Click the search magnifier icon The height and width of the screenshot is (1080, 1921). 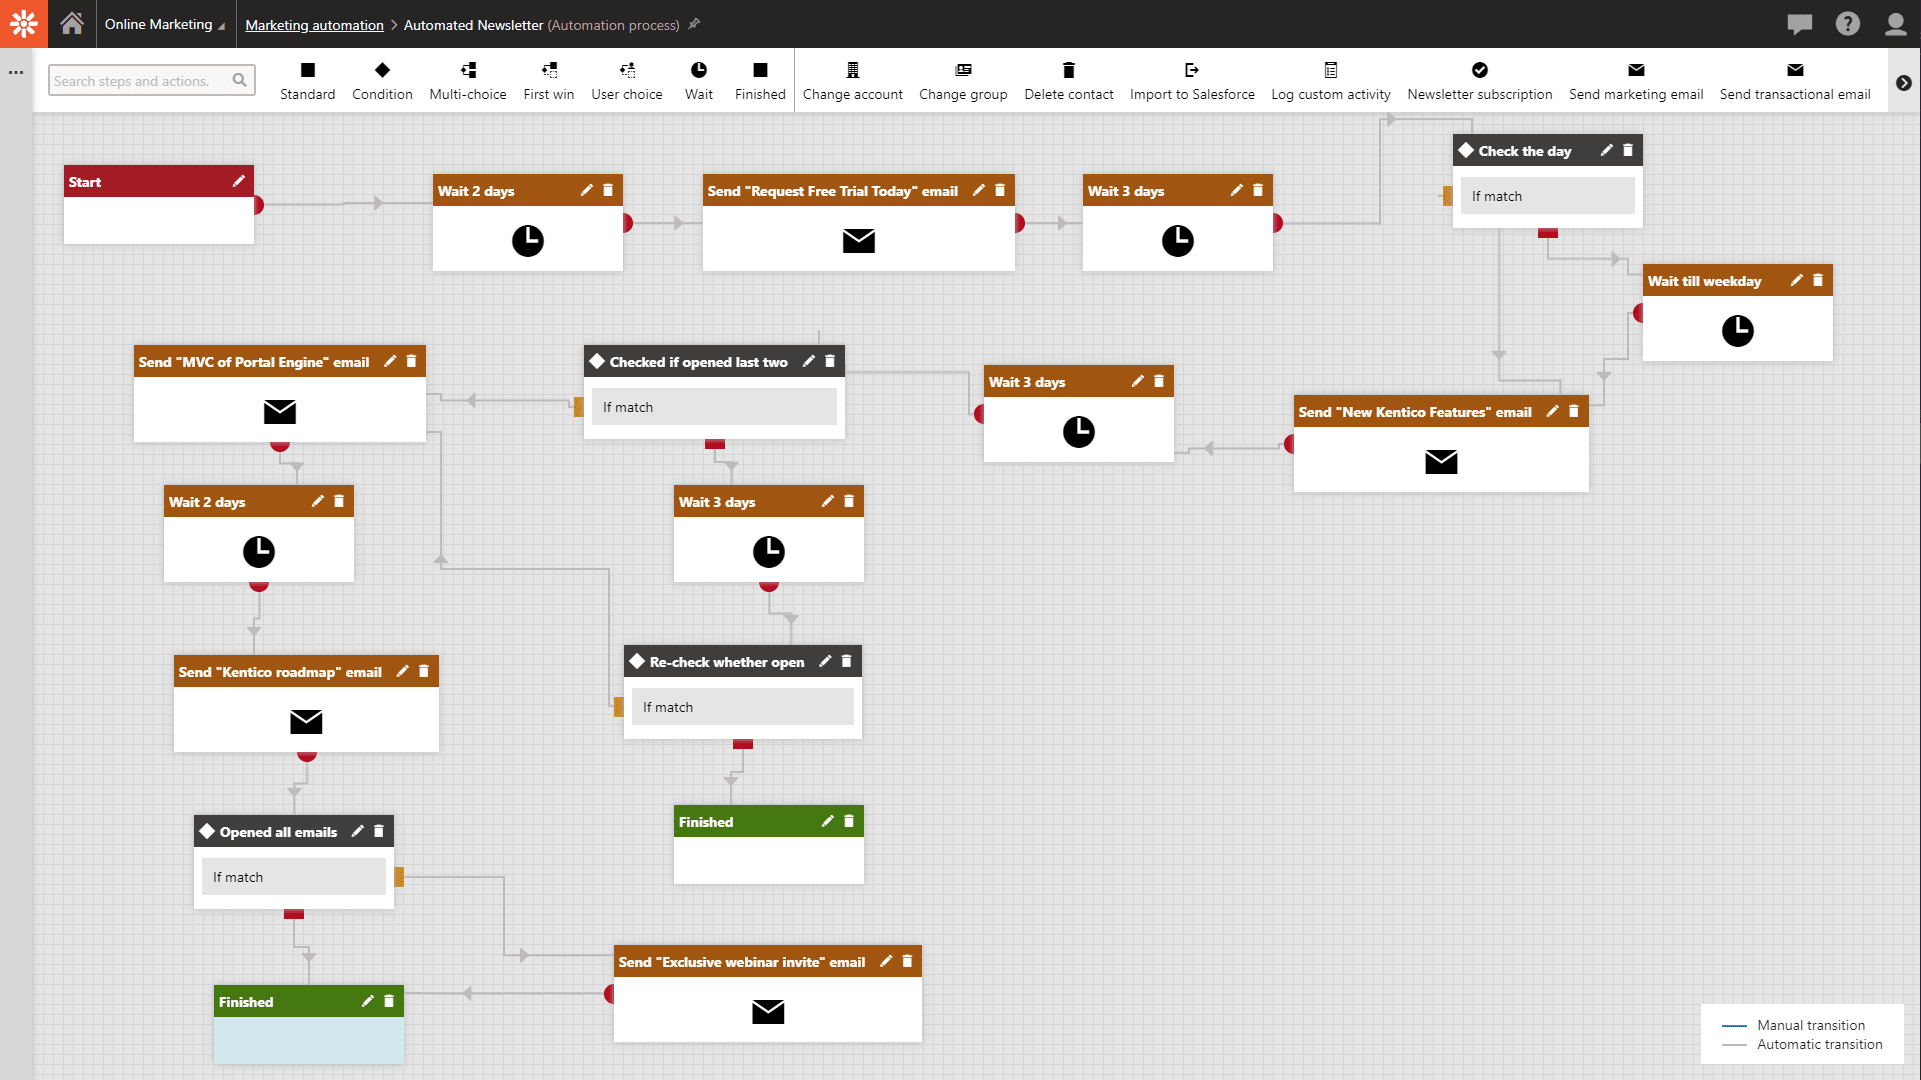[x=240, y=80]
